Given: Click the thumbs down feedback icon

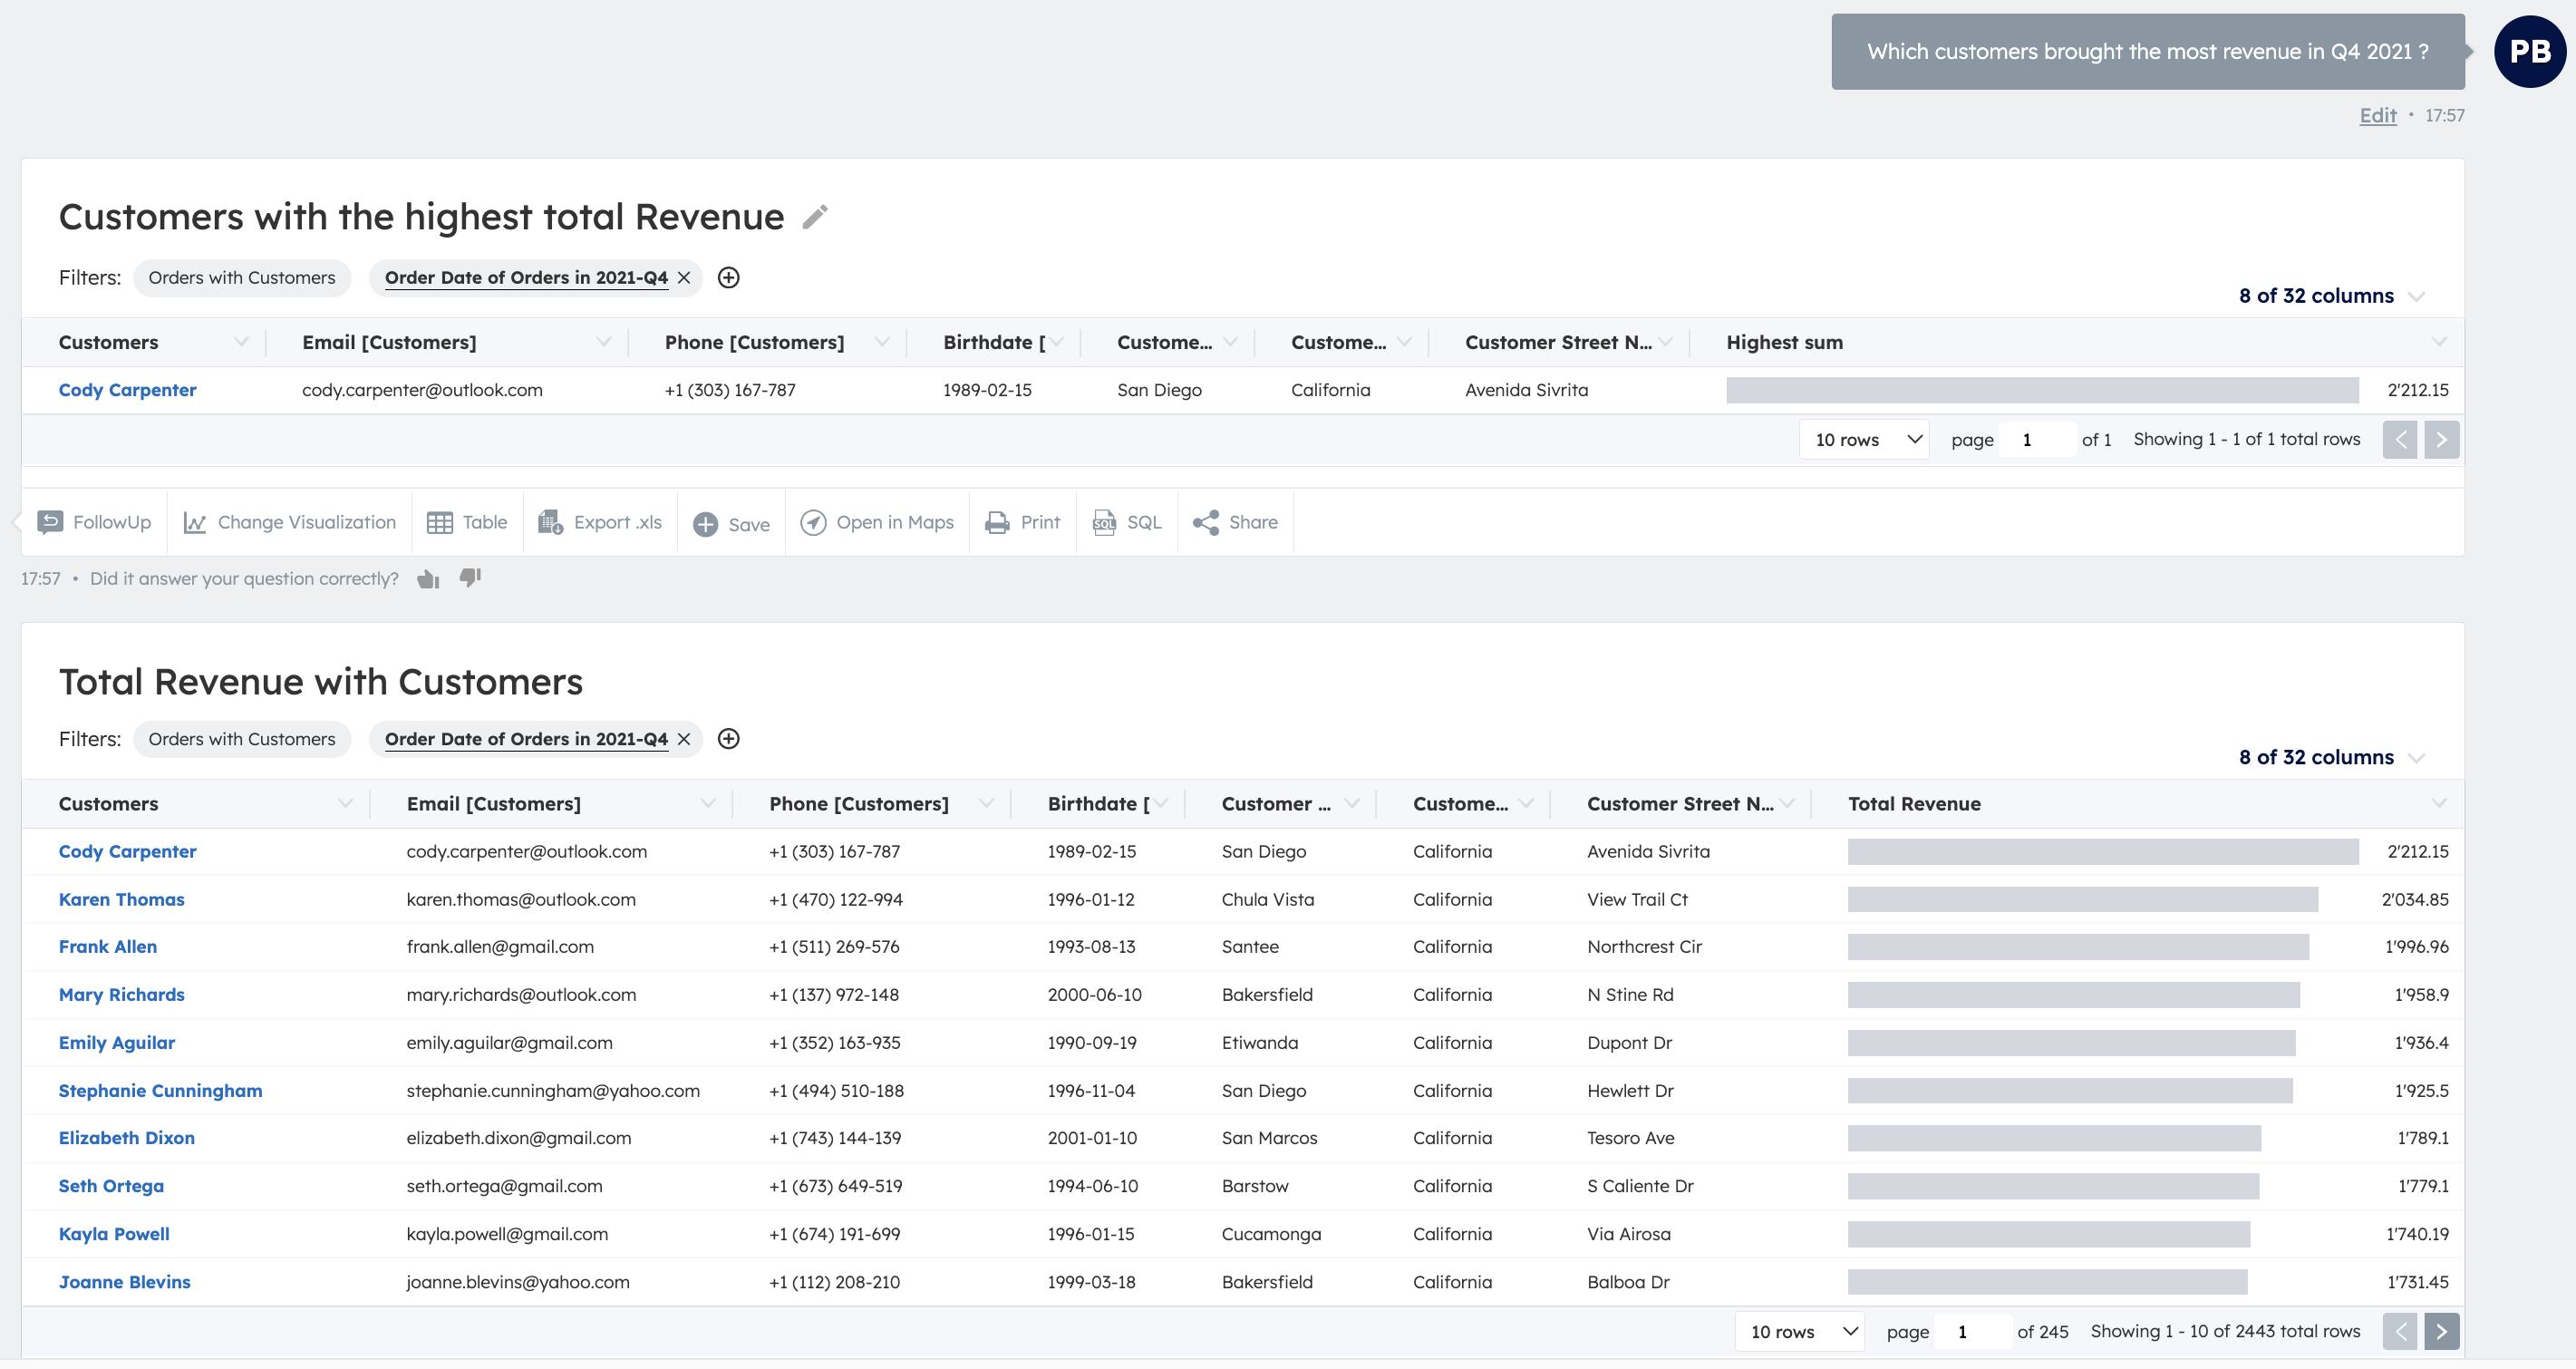Looking at the screenshot, I should 470,578.
